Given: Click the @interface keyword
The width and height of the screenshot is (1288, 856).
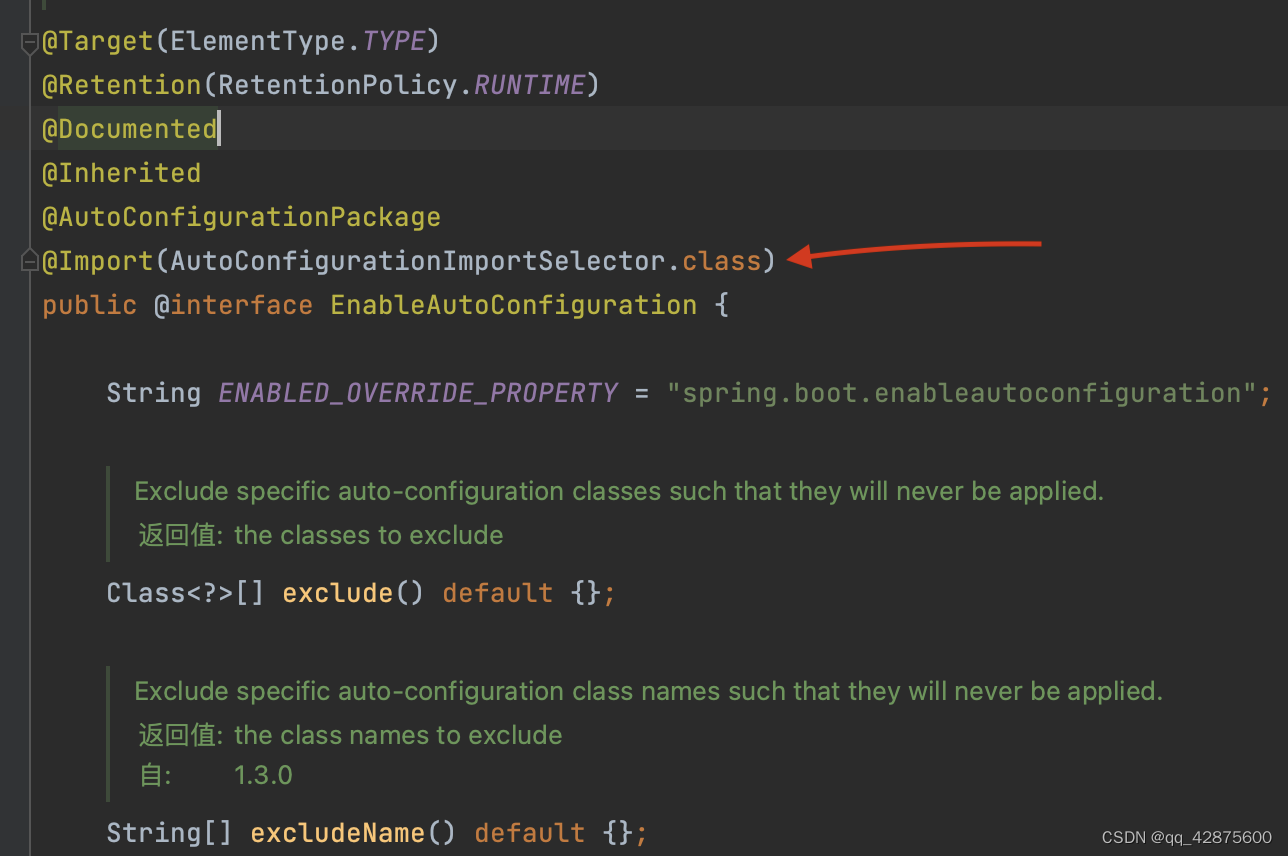Looking at the screenshot, I should coord(233,306).
